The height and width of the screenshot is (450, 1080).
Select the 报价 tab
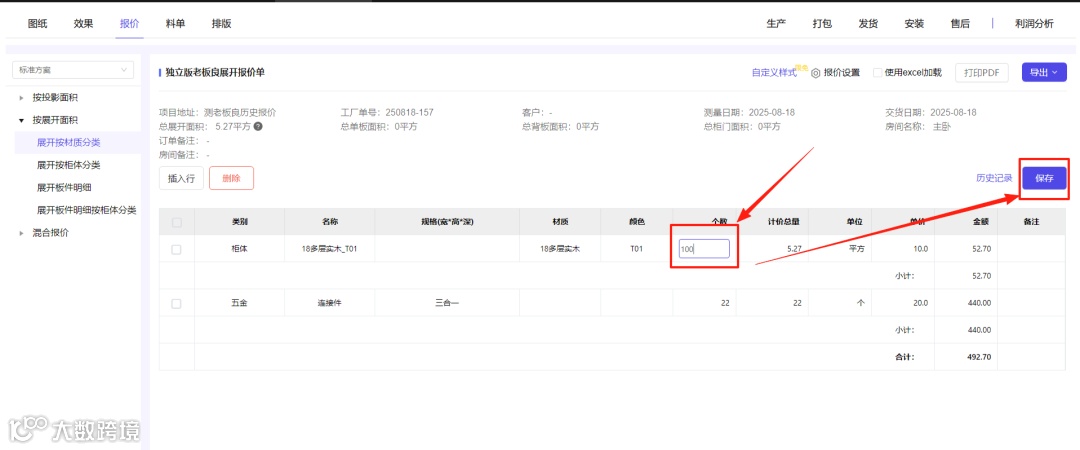coord(129,23)
